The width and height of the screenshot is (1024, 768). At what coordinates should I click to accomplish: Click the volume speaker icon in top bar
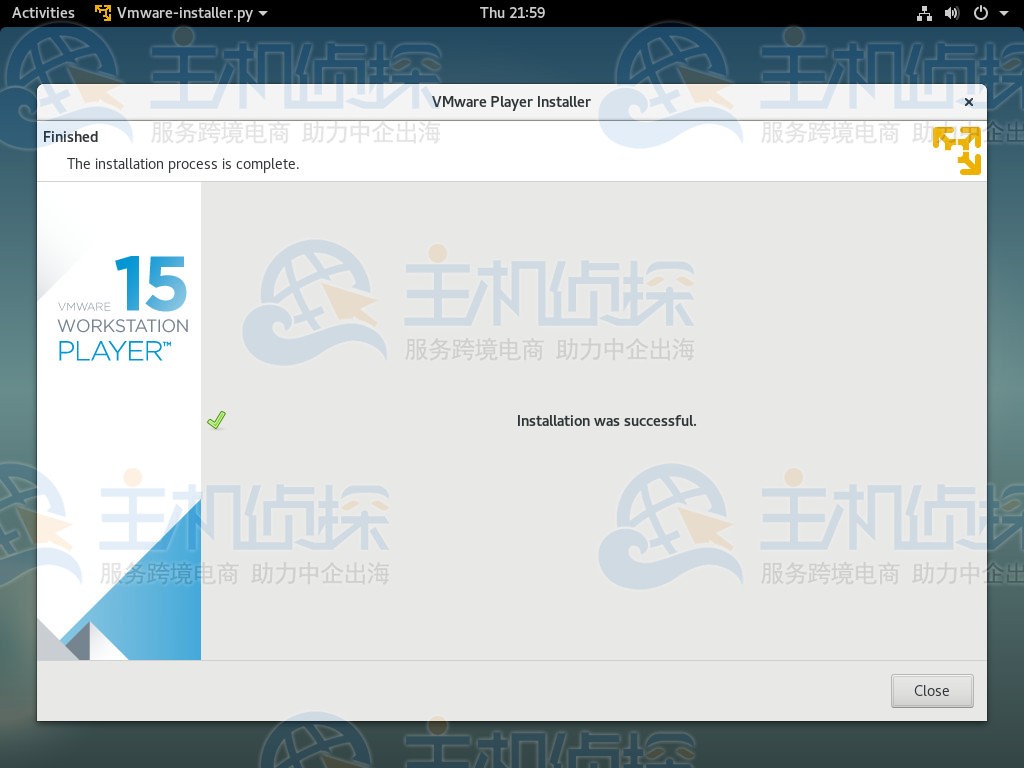click(950, 13)
